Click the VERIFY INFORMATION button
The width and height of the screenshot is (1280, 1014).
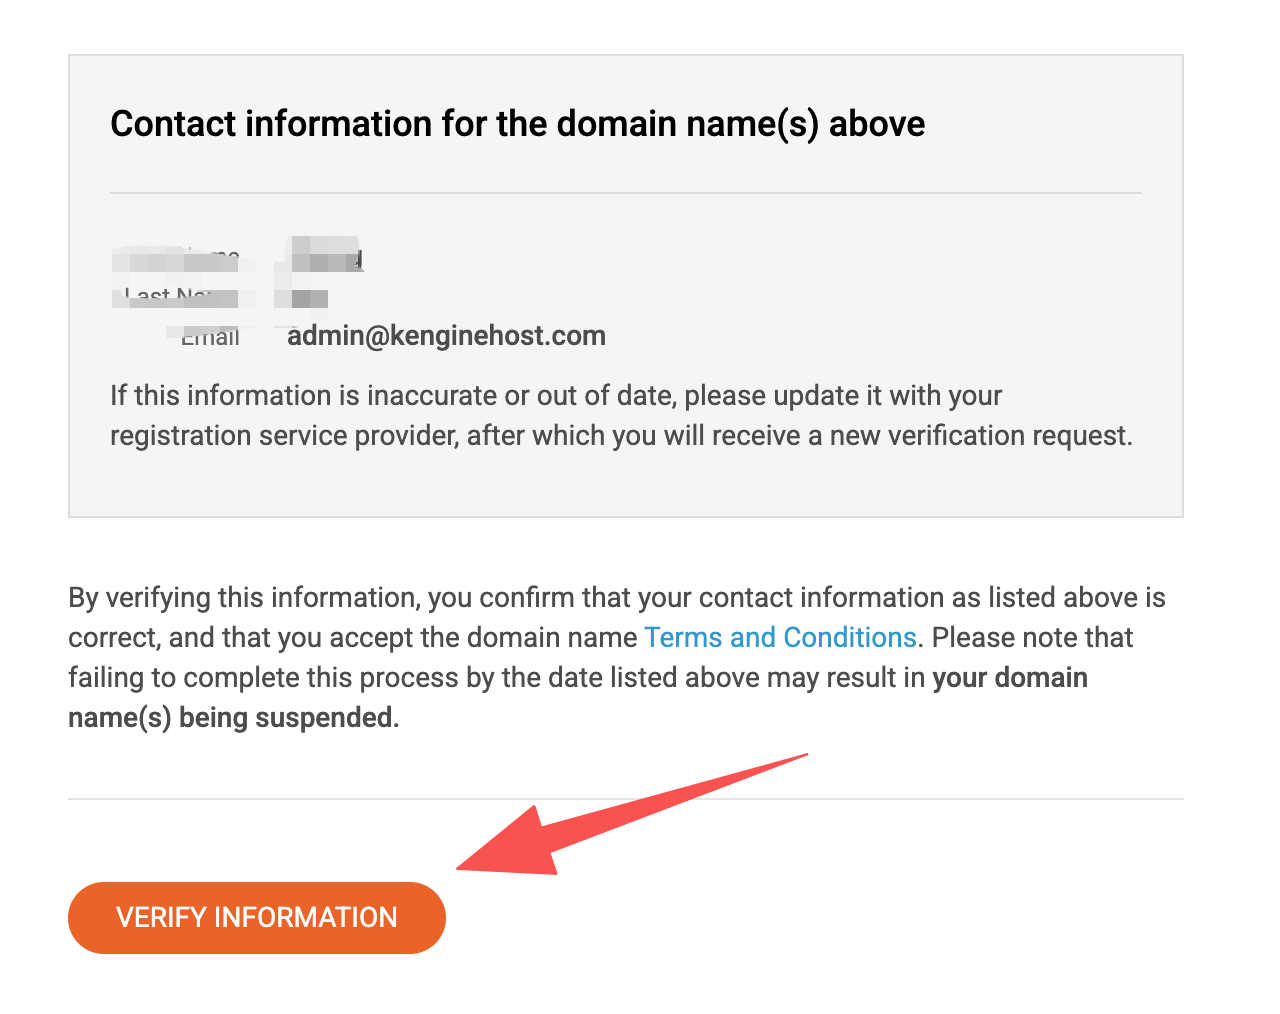pyautogui.click(x=257, y=917)
